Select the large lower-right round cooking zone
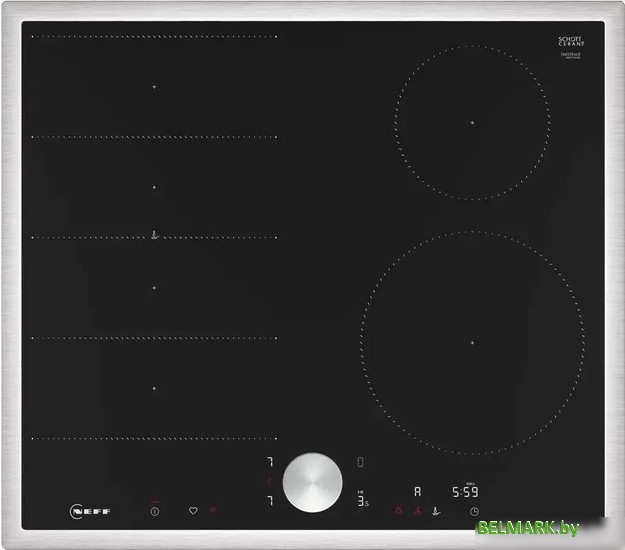 point(472,343)
